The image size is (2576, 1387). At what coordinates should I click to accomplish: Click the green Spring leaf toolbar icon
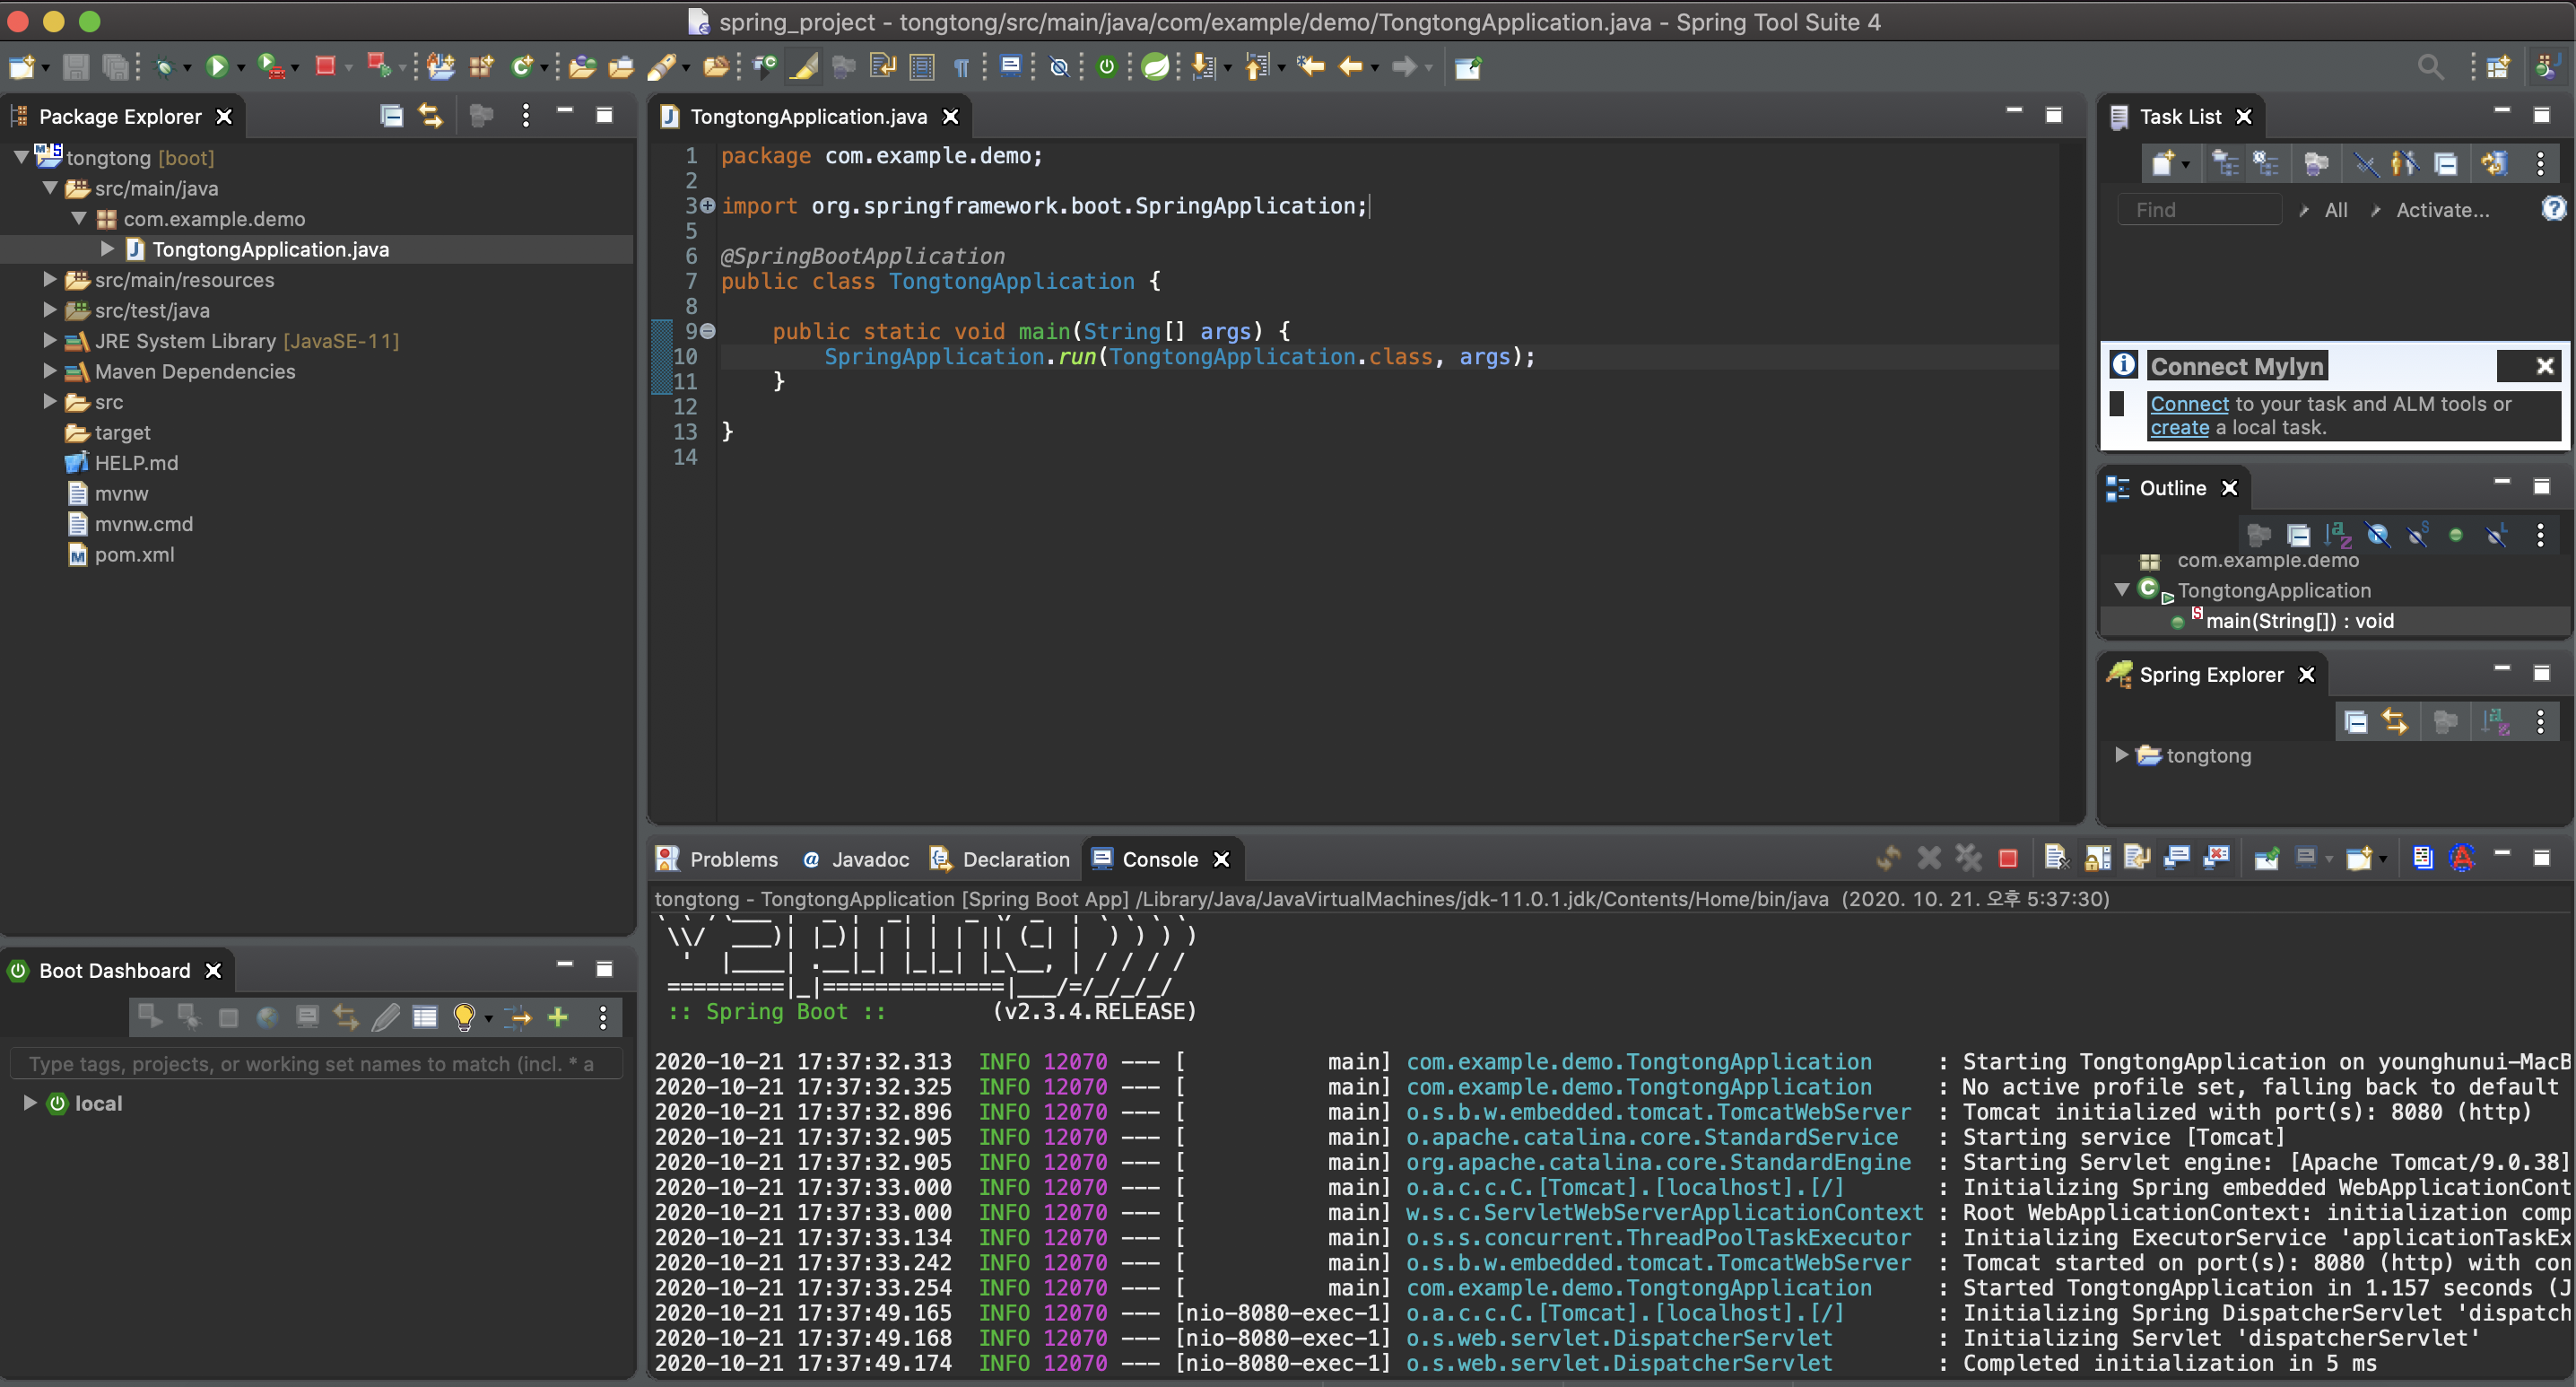pos(1155,67)
